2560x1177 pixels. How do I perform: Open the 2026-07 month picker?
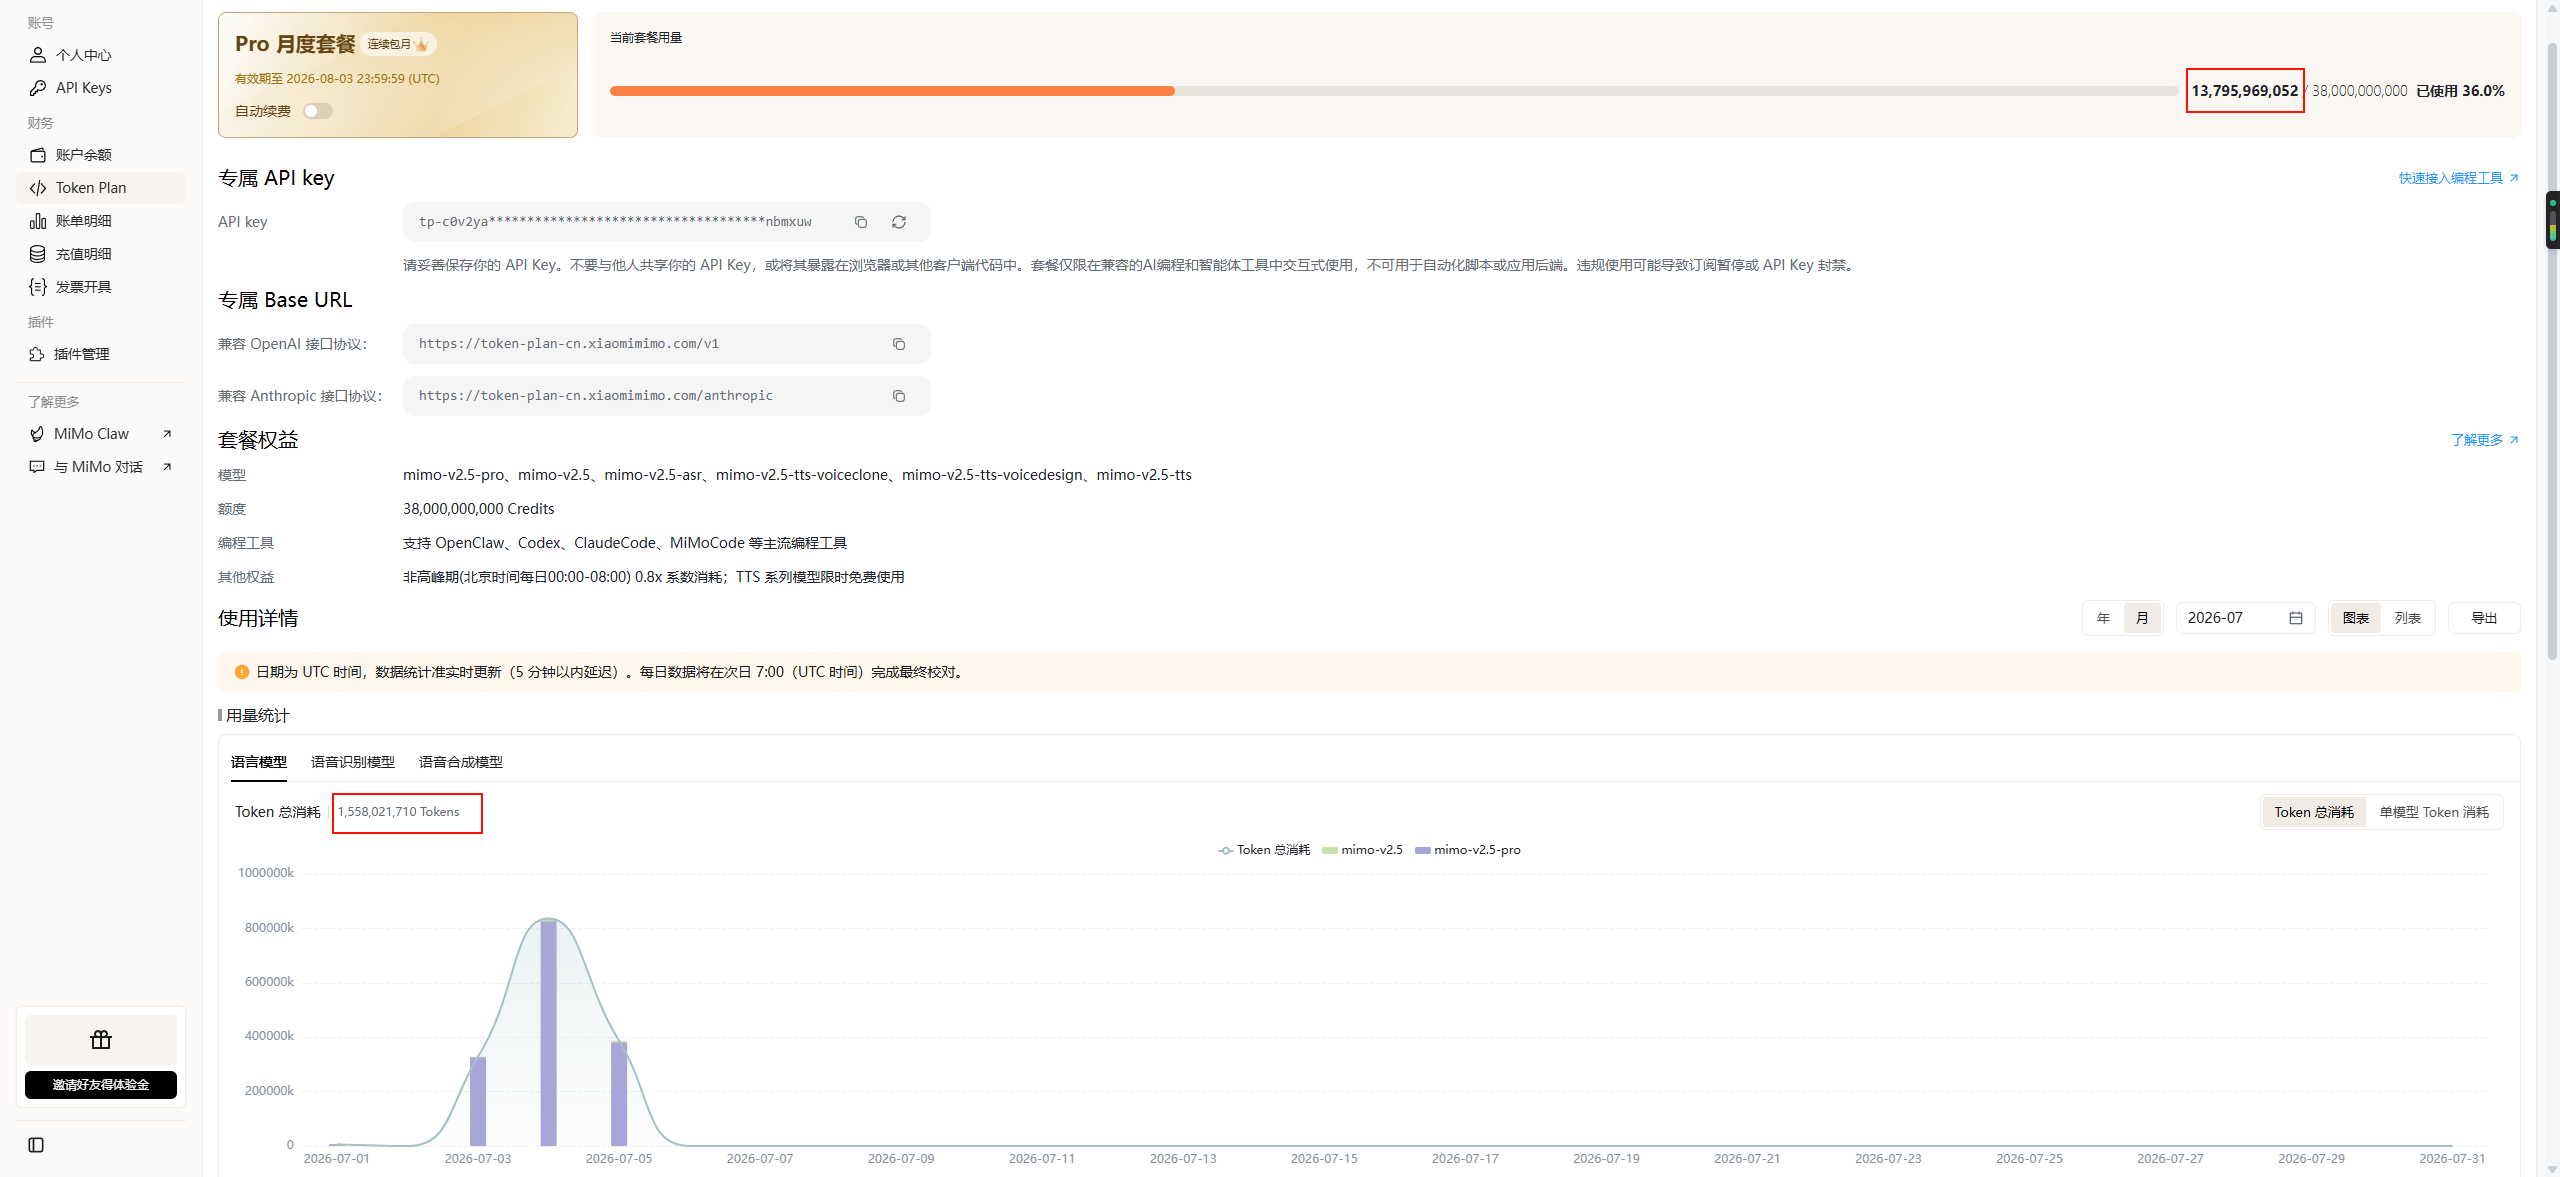(2245, 618)
